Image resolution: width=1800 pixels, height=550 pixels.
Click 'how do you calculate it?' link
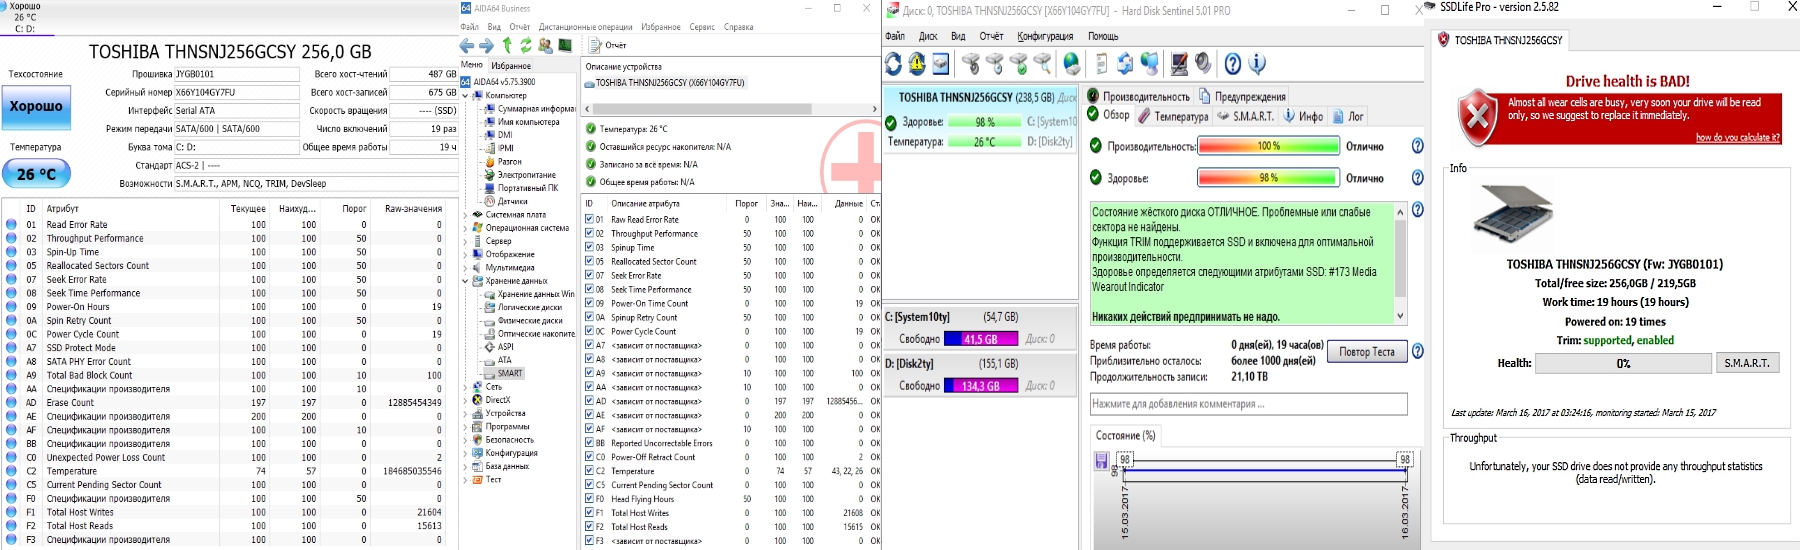1737,138
